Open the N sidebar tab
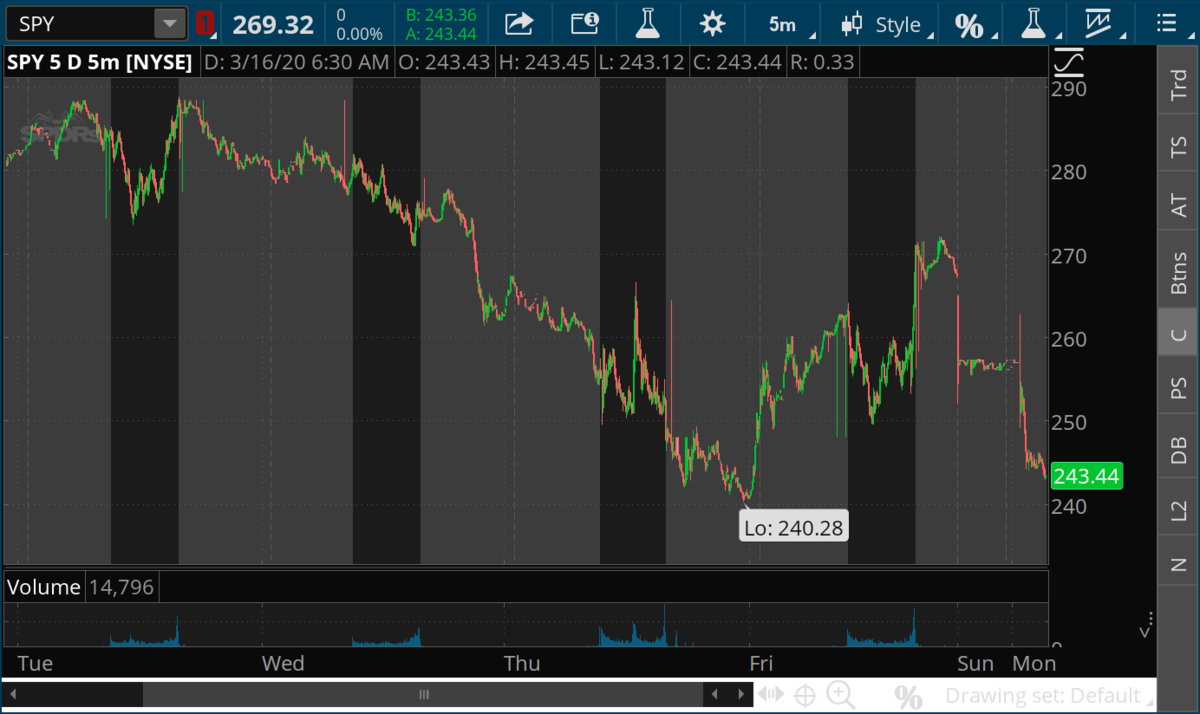 click(1179, 565)
